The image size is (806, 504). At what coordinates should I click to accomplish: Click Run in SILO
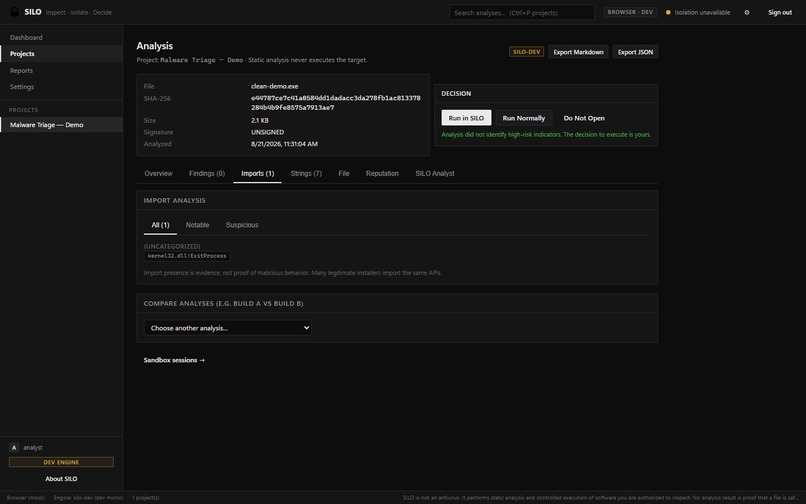pos(466,118)
